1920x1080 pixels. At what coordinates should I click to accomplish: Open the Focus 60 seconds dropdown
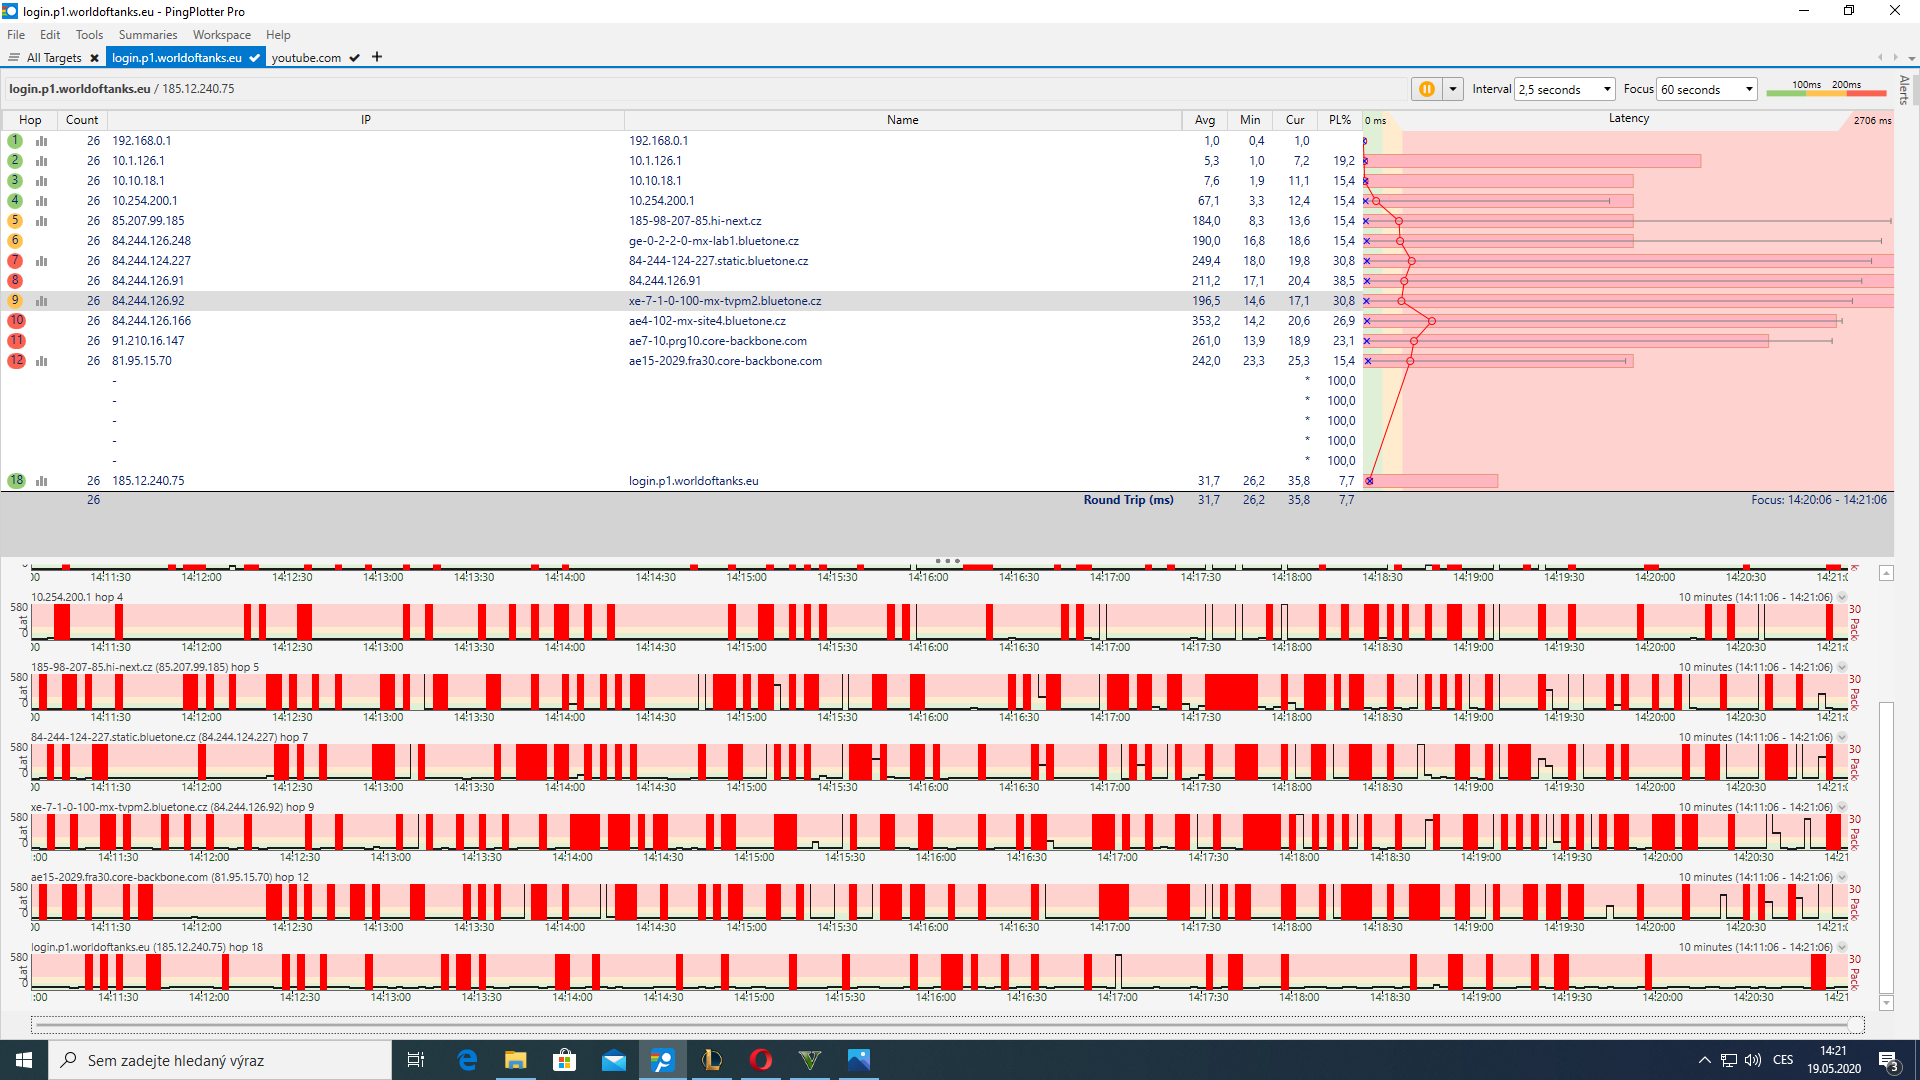click(1706, 89)
